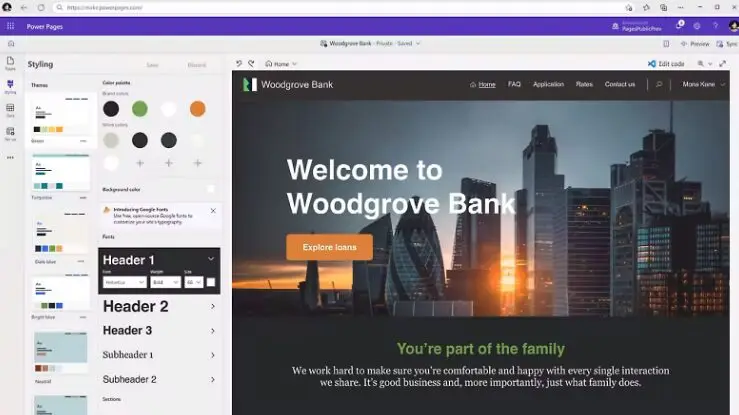Go to home icon below app launcher
Image resolution: width=739 pixels, height=415 pixels.
pyautogui.click(x=11, y=43)
